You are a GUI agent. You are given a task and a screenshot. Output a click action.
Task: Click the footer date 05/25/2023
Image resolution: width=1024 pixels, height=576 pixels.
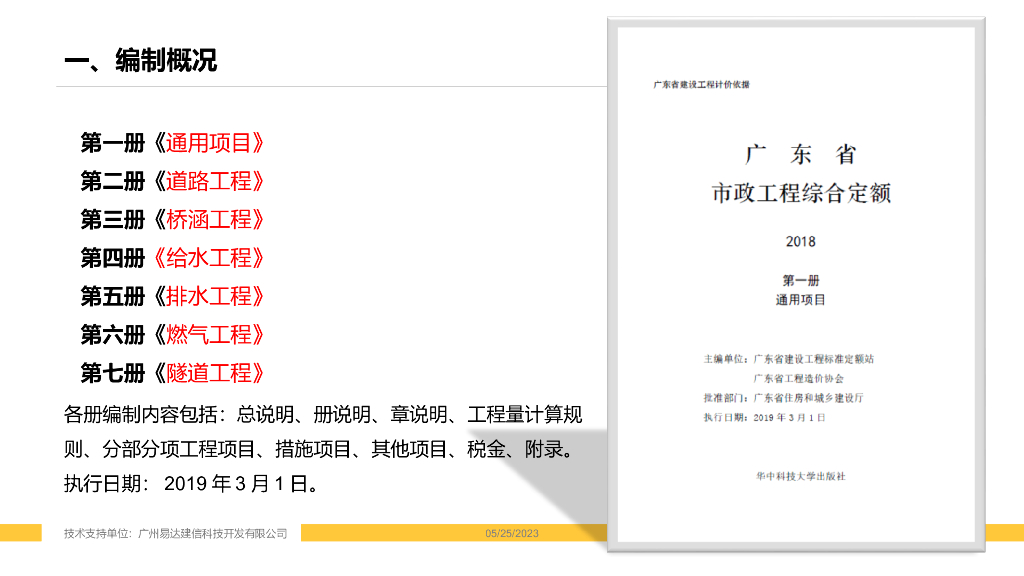tap(512, 533)
